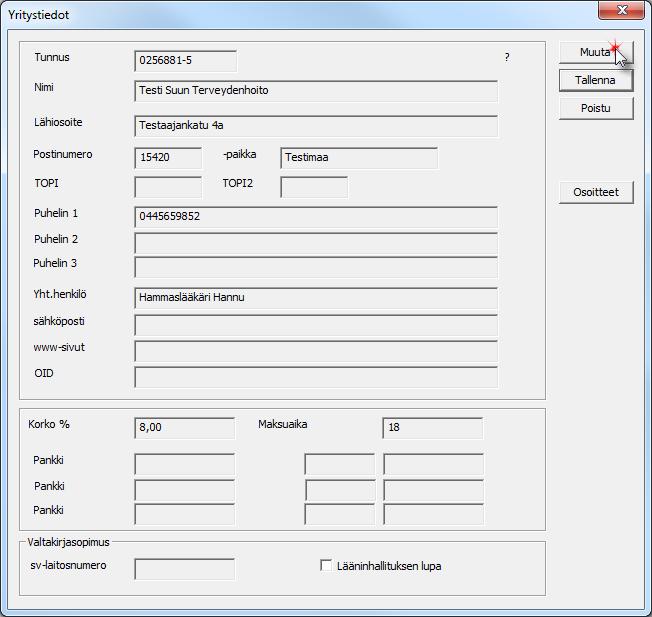Click the sähköposti email field
Image resolution: width=652 pixels, height=617 pixels.
click(316, 325)
